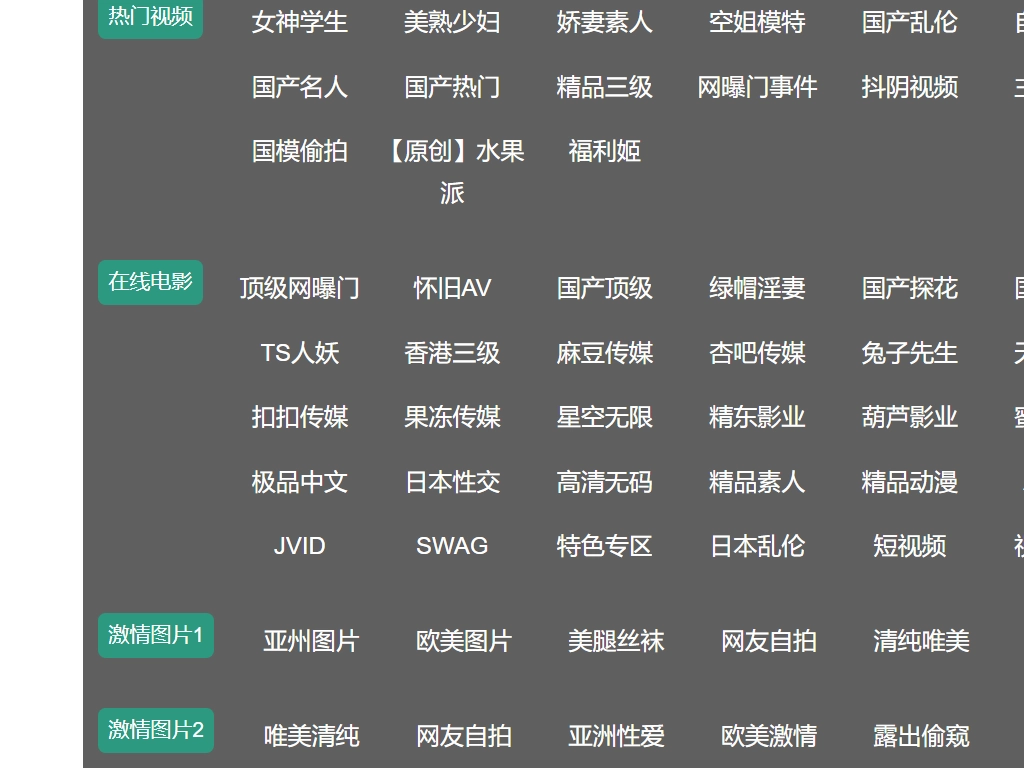Open the 国产热门 category link
Screen dimensions: 1024x768
point(452,87)
